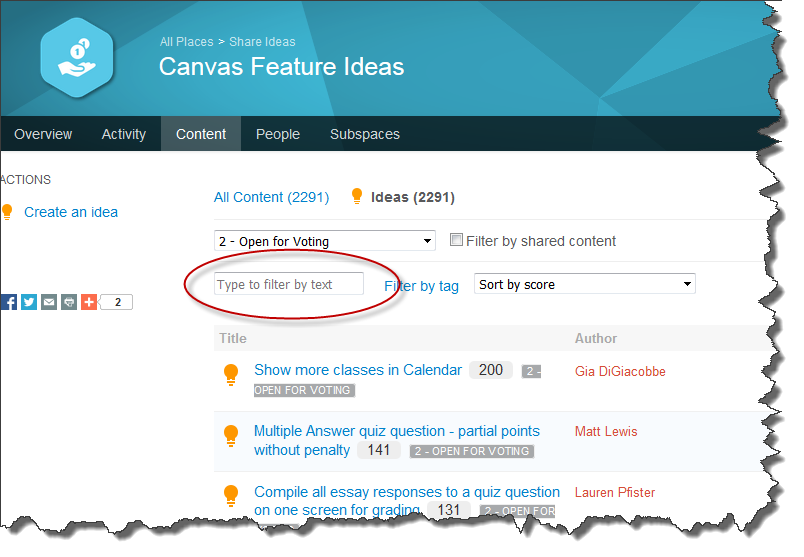The image size is (804, 557).
Task: Share page via email icon
Action: 49,302
